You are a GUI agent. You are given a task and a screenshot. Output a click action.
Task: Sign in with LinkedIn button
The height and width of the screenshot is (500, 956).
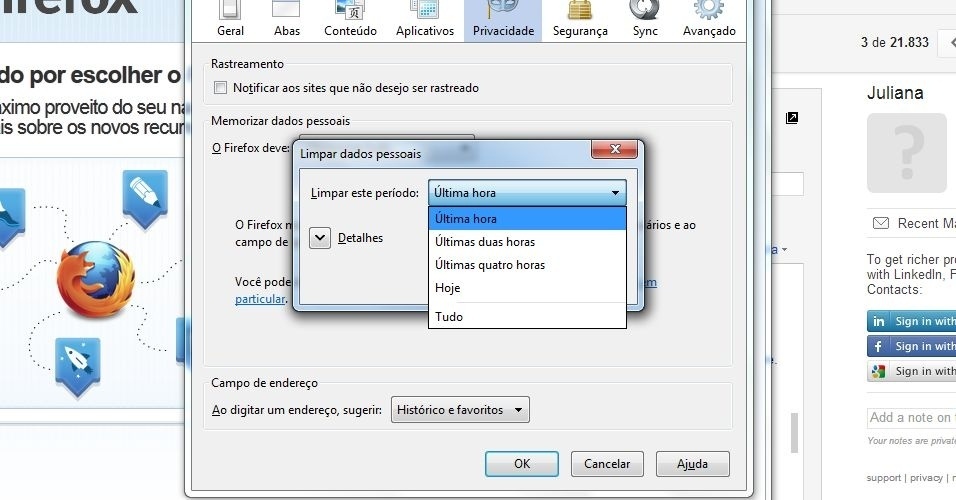pos(911,321)
